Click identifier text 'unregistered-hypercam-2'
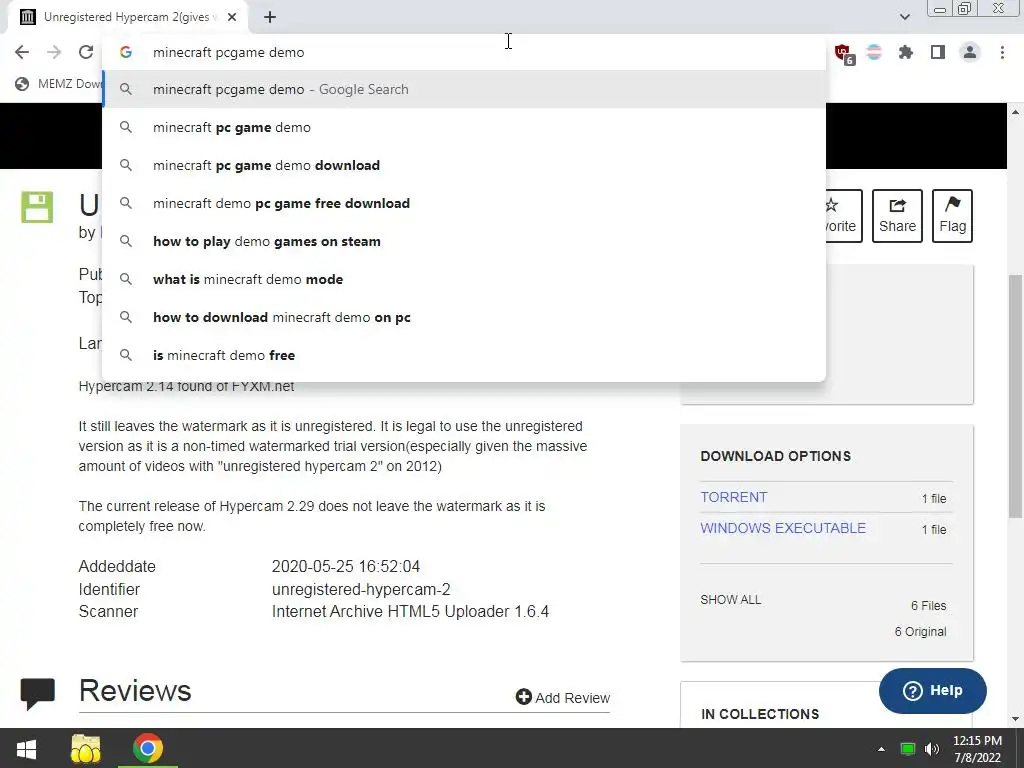 [361, 589]
